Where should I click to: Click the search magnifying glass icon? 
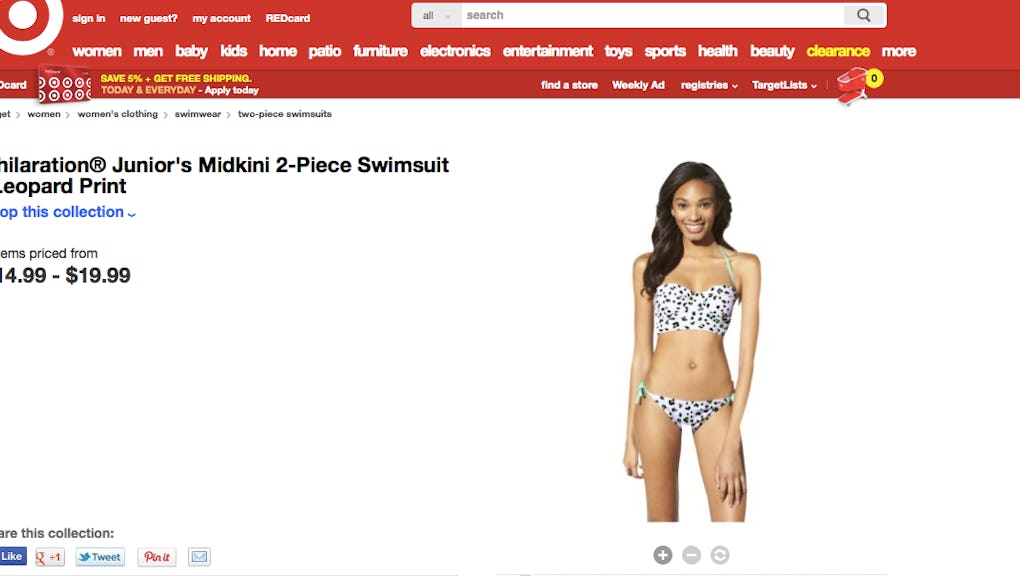(863, 16)
